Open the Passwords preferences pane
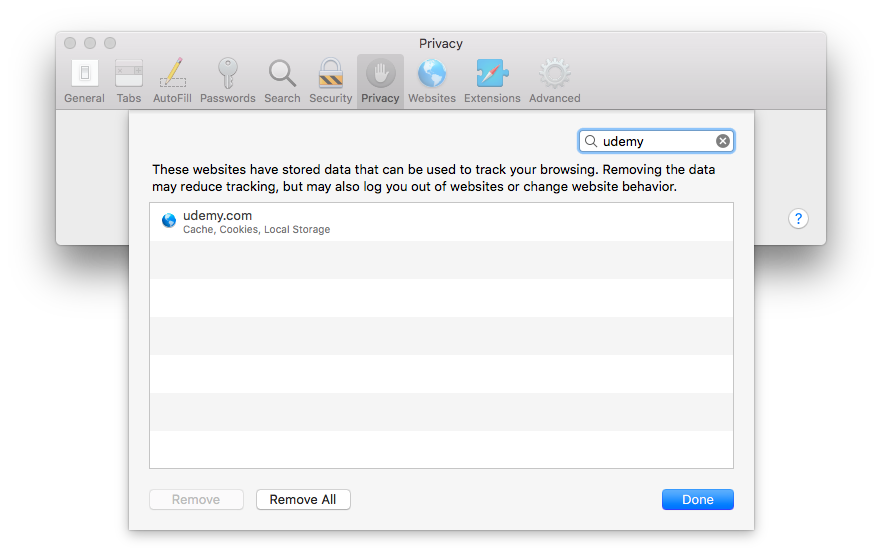This screenshot has width=882, height=551. [x=228, y=81]
